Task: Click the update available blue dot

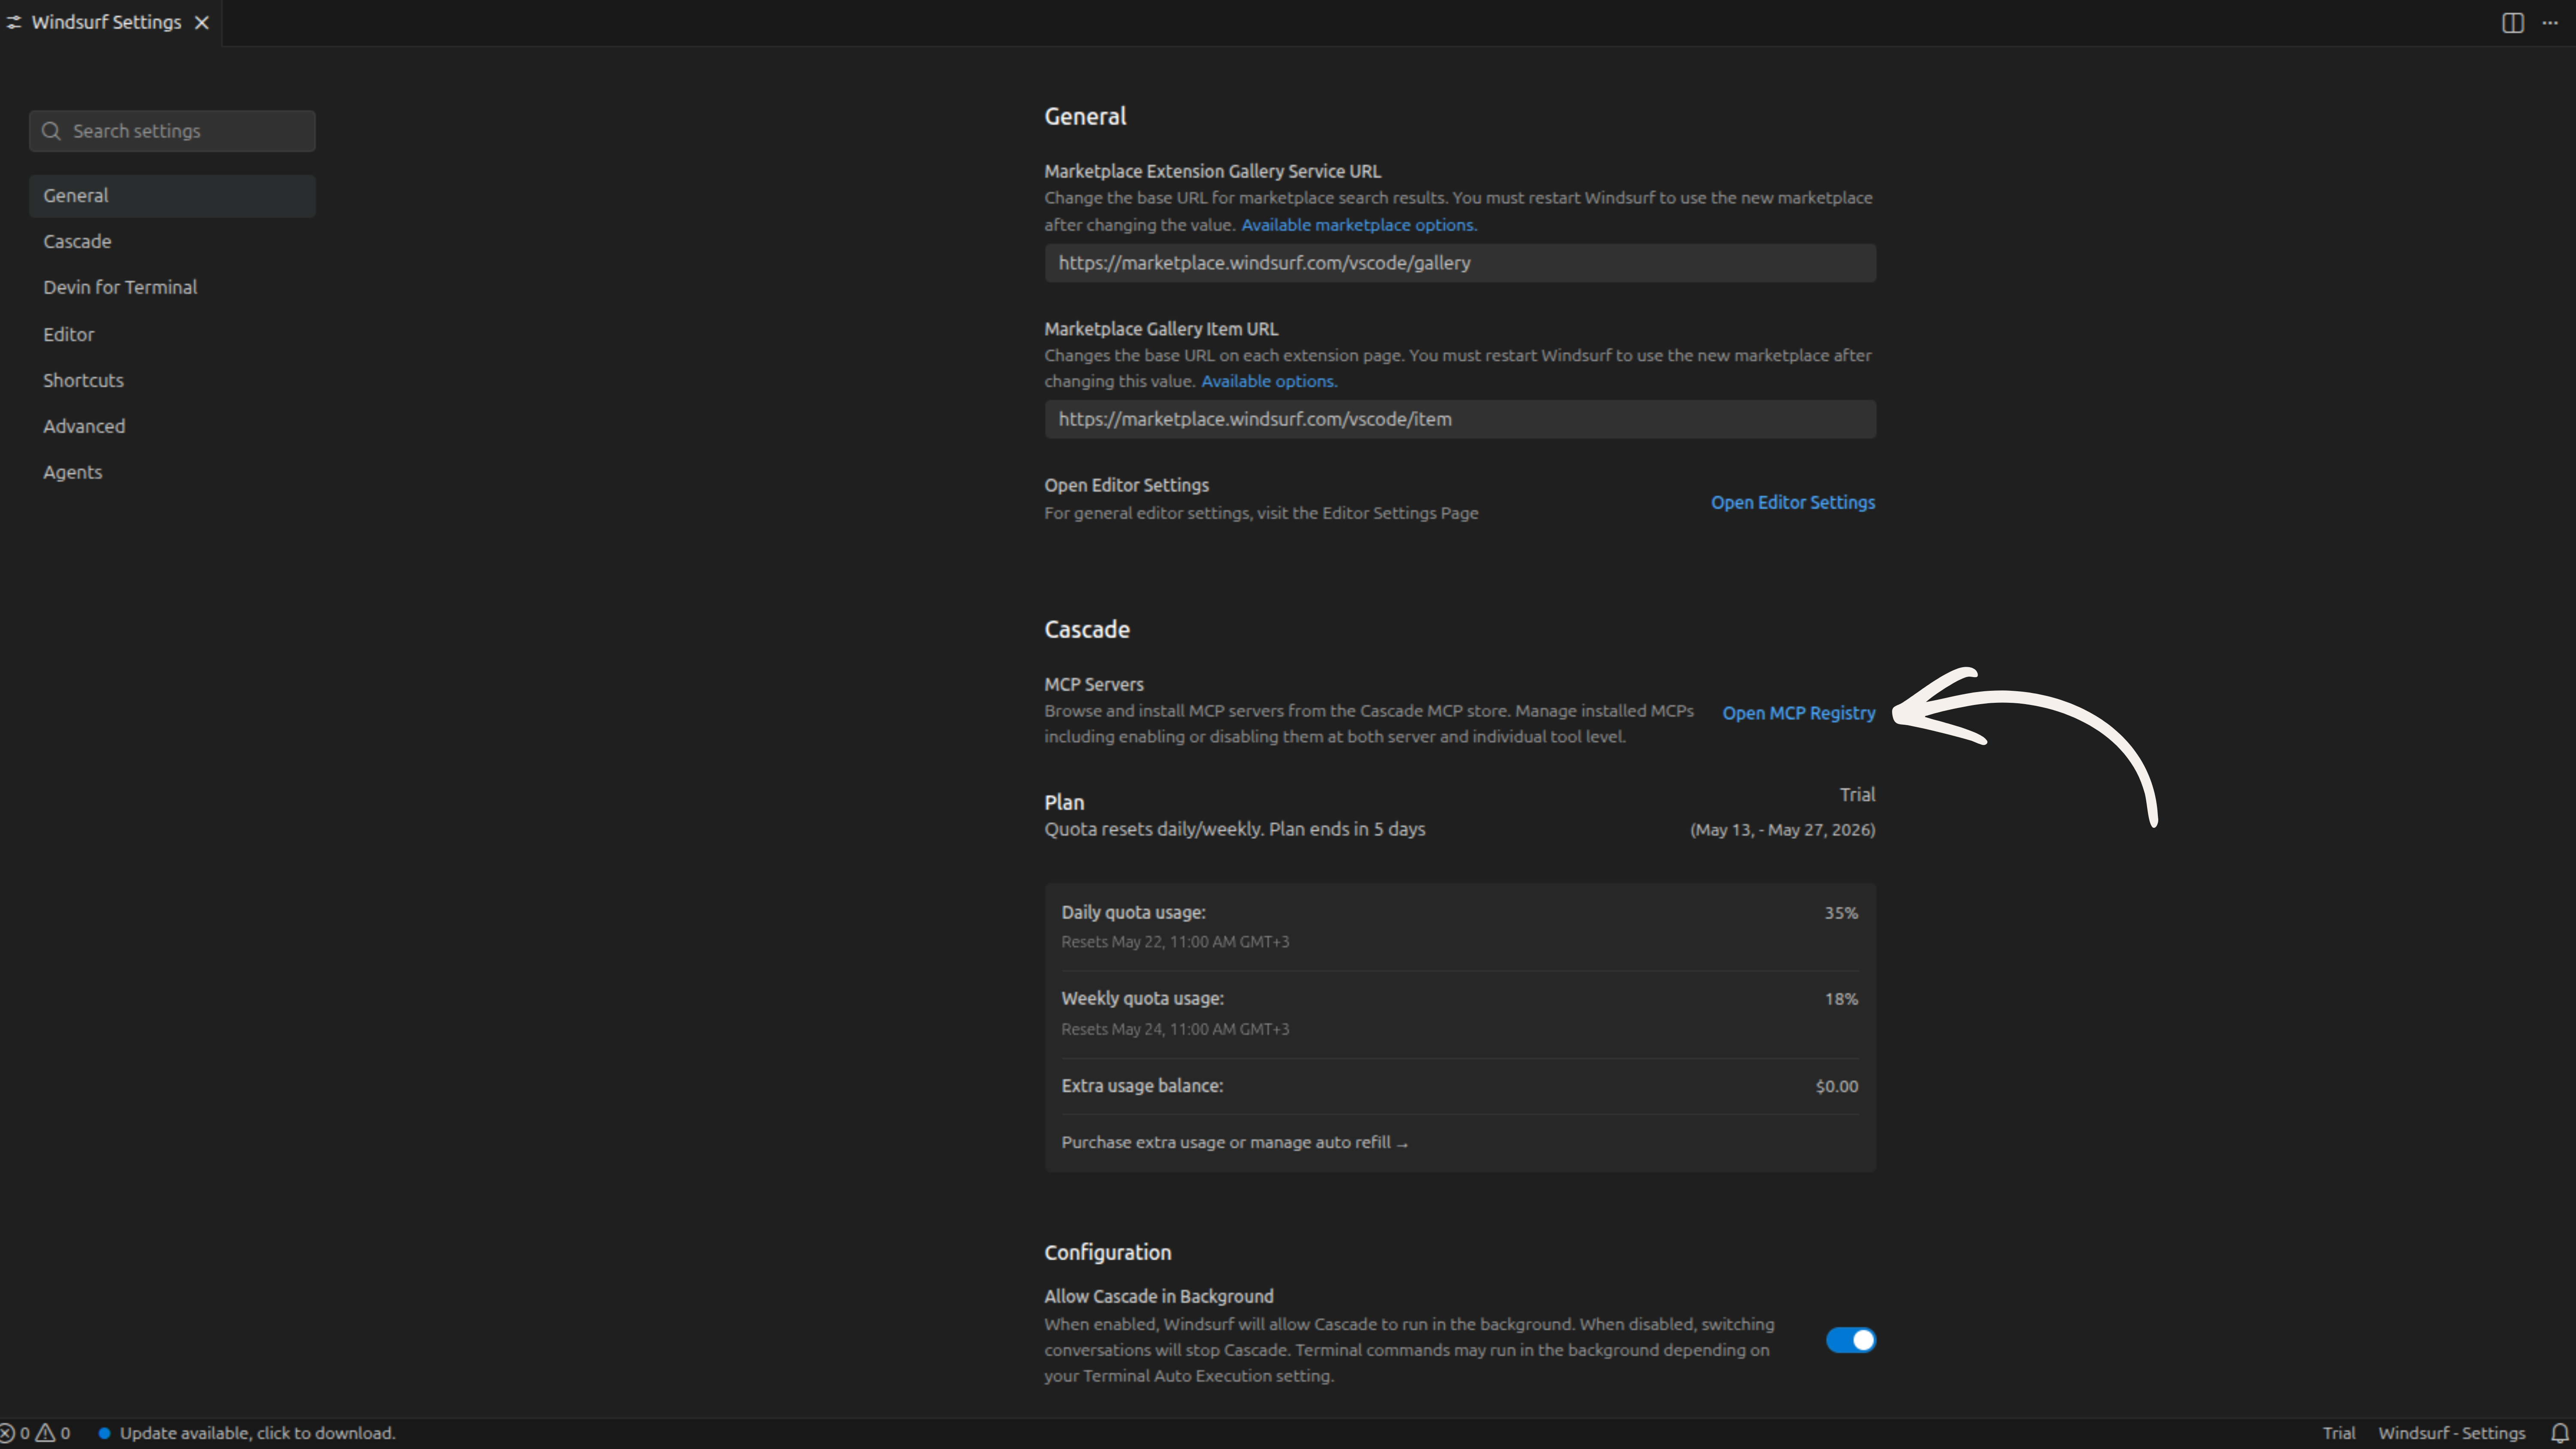Action: tap(104, 1433)
